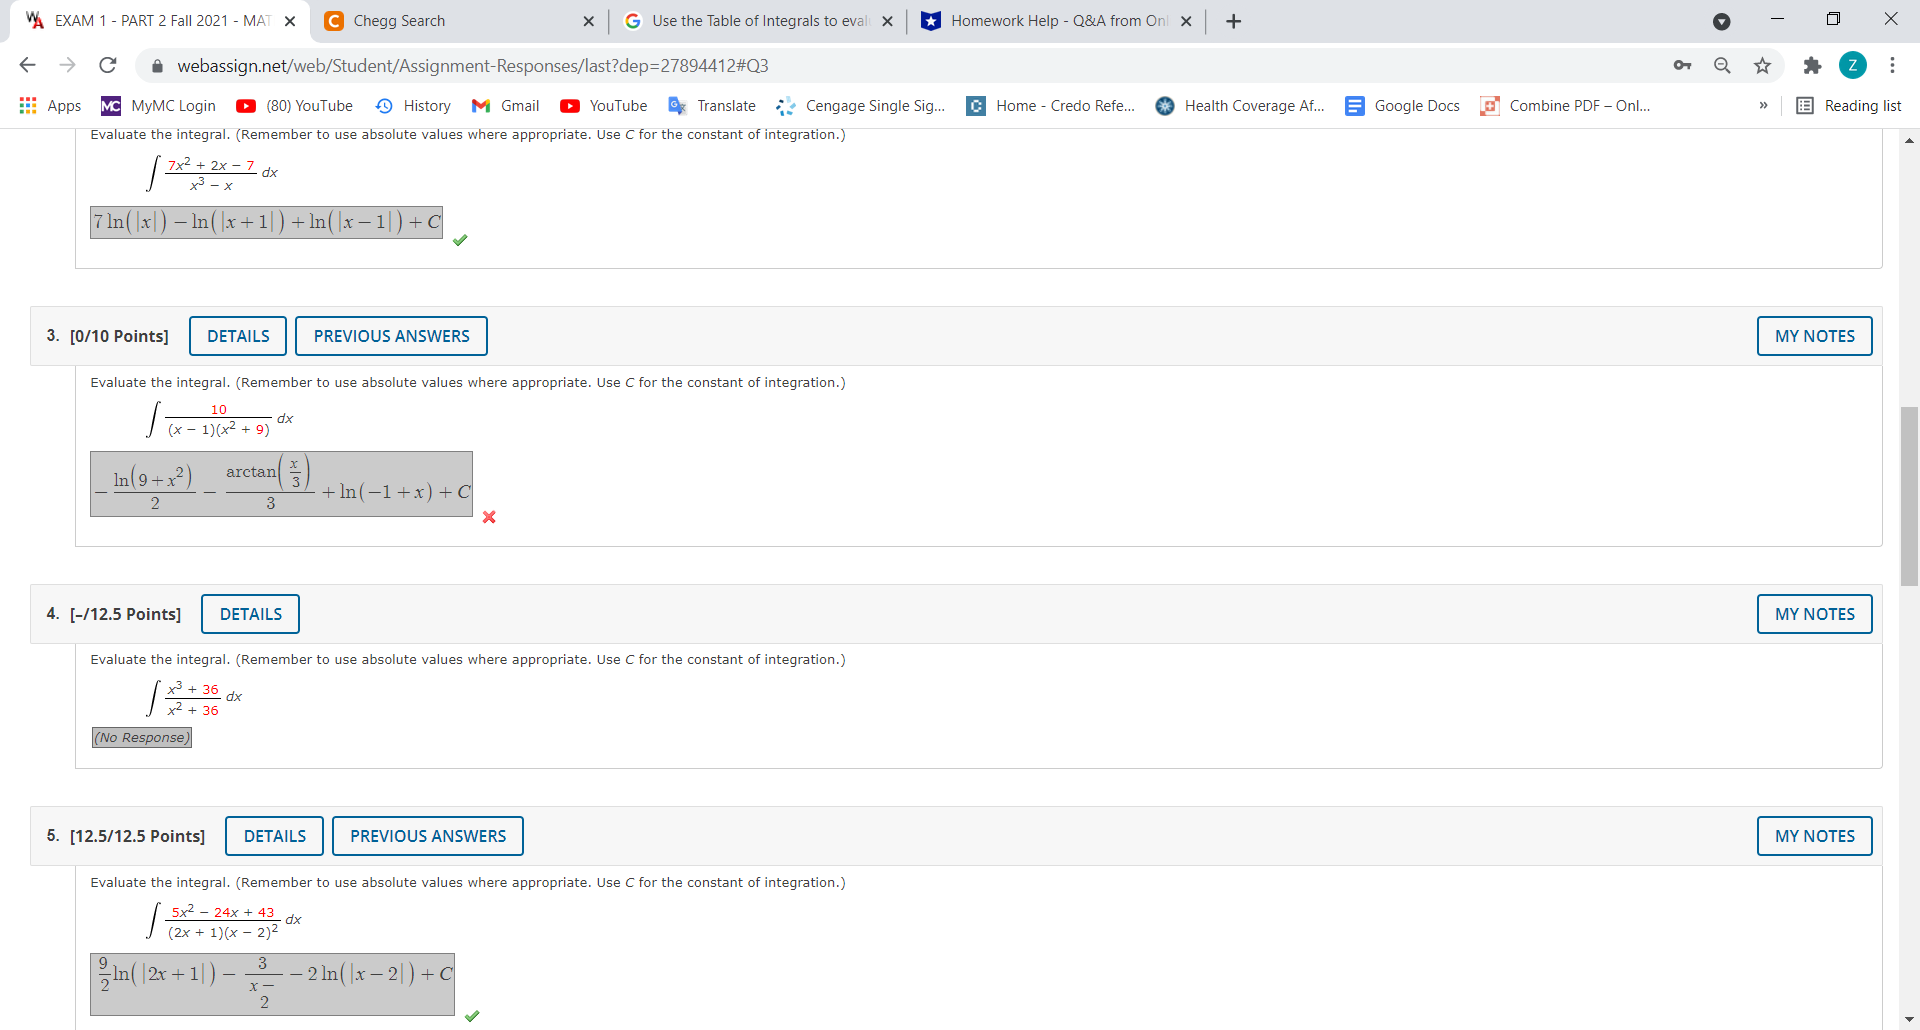Click the lock icon for site info
Screen dimensions: 1920x1030
157,66
